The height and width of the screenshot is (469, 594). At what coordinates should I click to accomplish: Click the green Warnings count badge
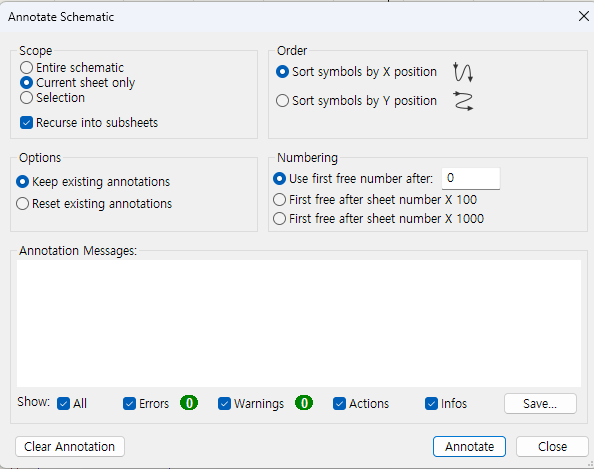point(304,403)
